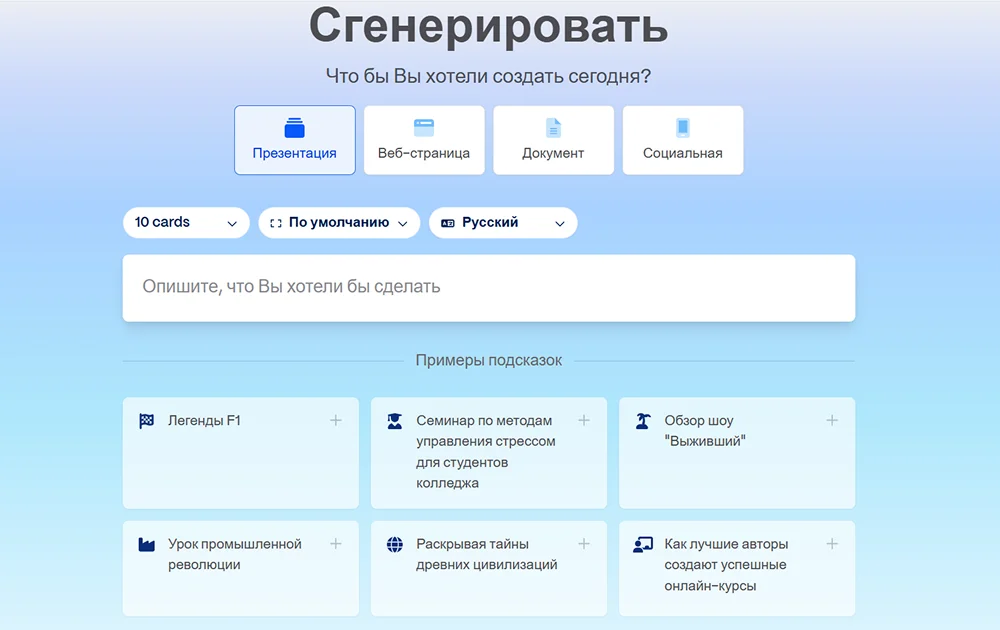Select the Презентация tab
The height and width of the screenshot is (630, 1000).
[x=295, y=141]
